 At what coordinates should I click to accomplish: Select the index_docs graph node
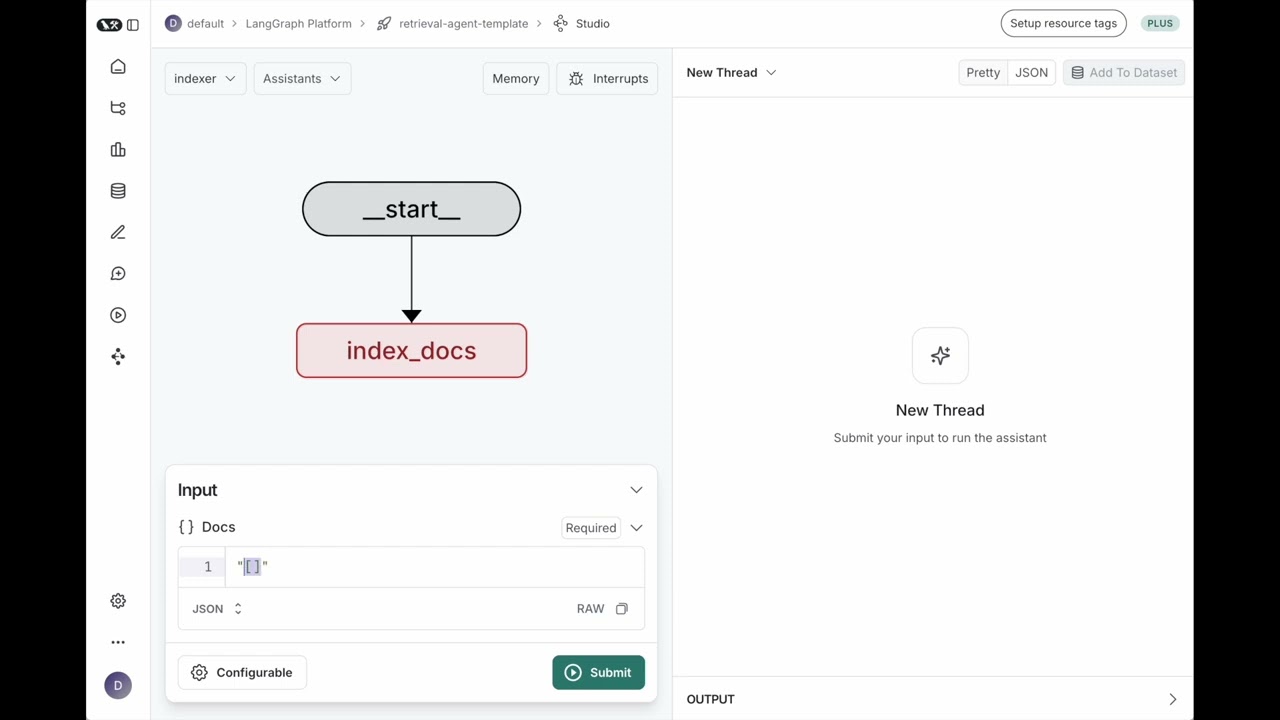click(x=411, y=351)
